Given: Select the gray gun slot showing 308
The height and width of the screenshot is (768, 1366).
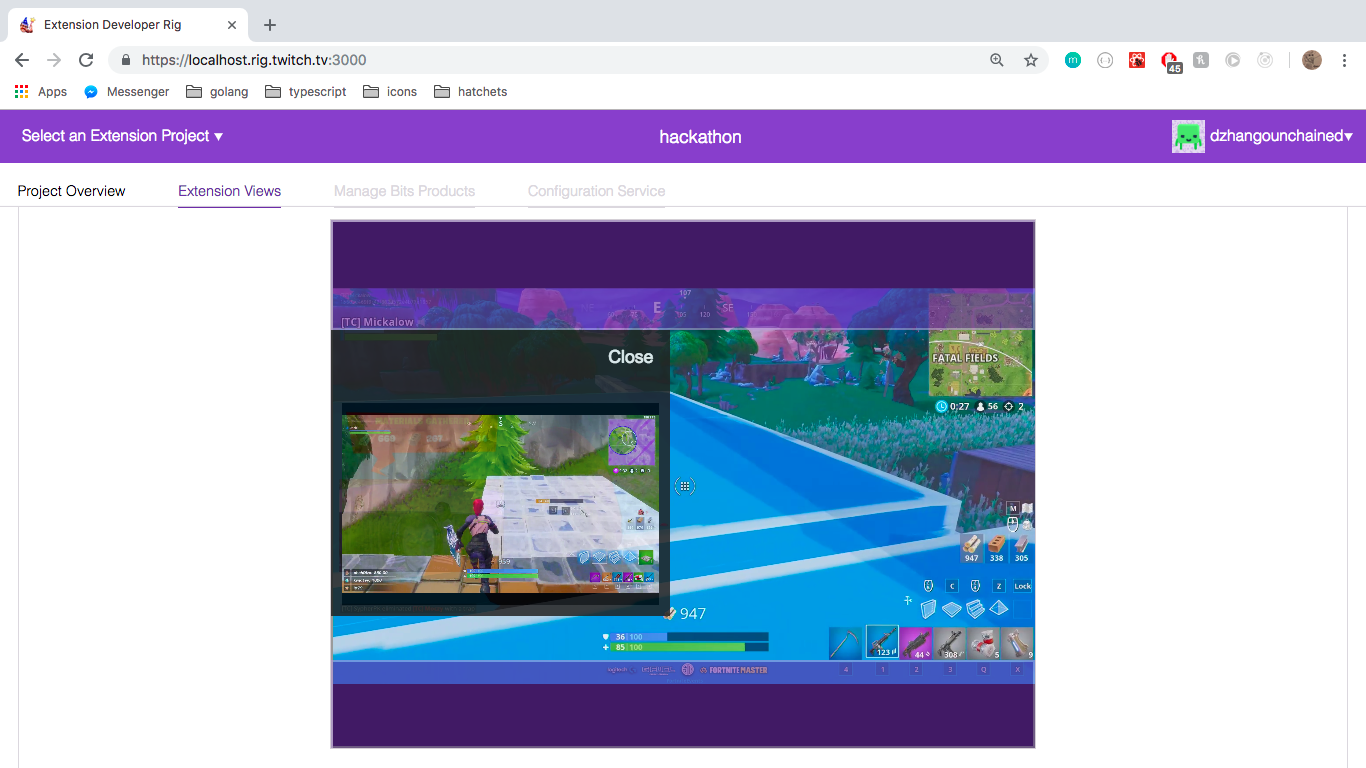Looking at the screenshot, I should [x=949, y=642].
